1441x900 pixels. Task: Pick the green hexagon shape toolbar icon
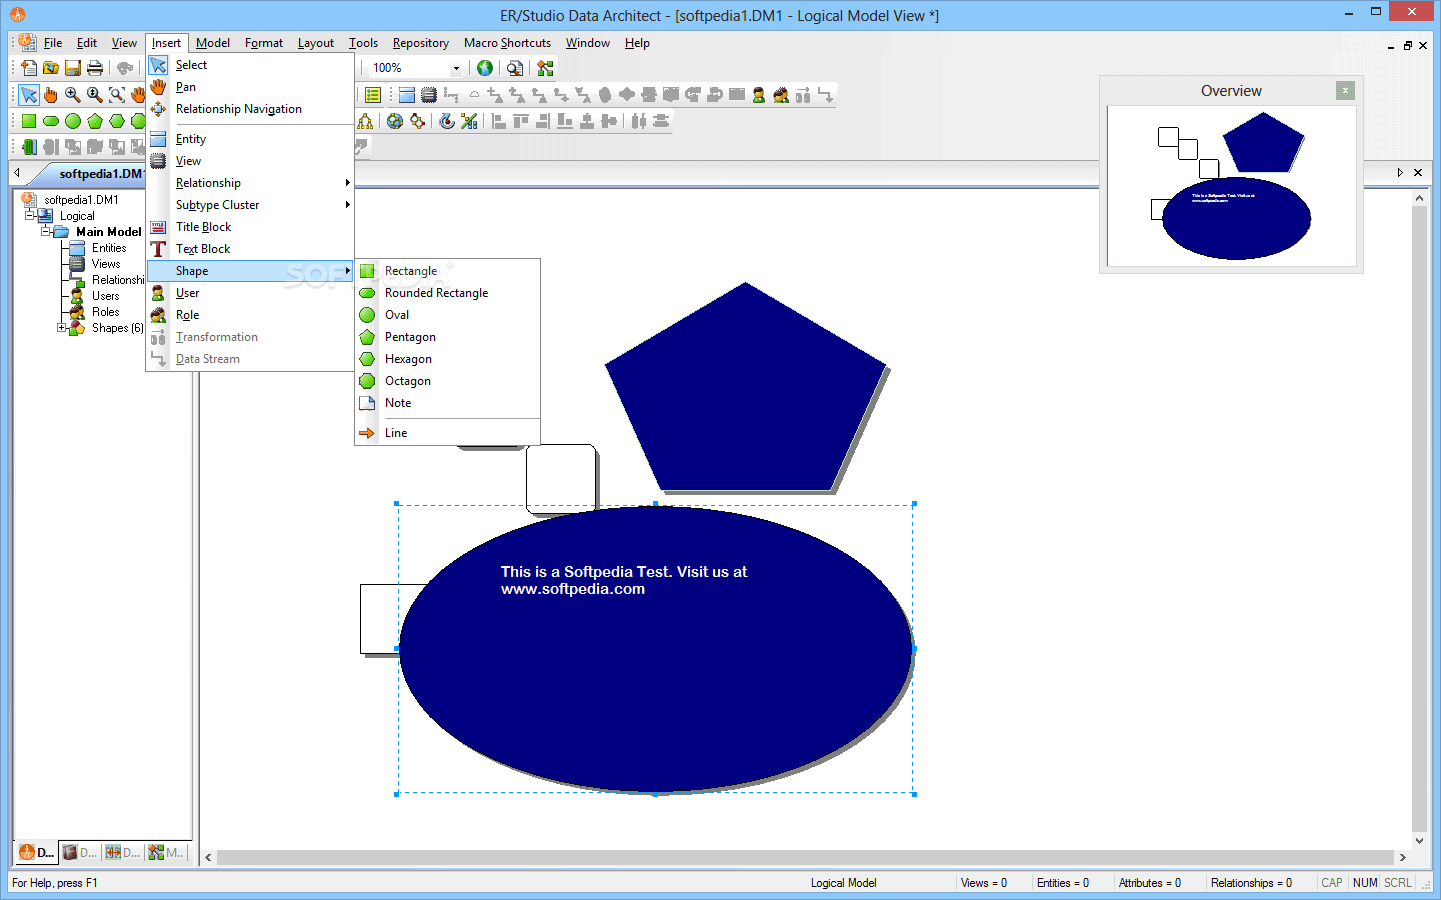click(117, 121)
